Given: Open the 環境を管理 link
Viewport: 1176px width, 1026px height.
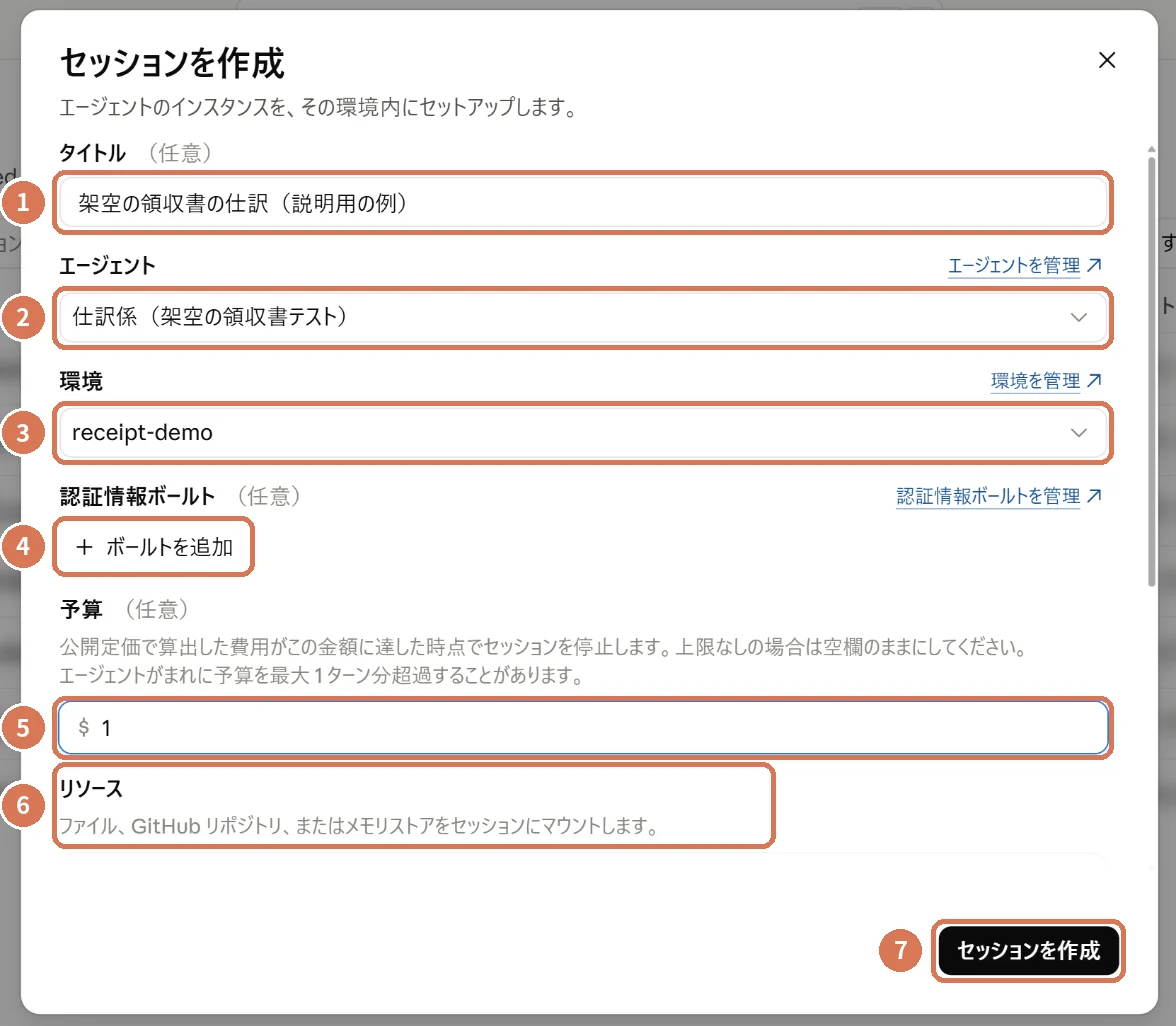Looking at the screenshot, I should (1046, 381).
